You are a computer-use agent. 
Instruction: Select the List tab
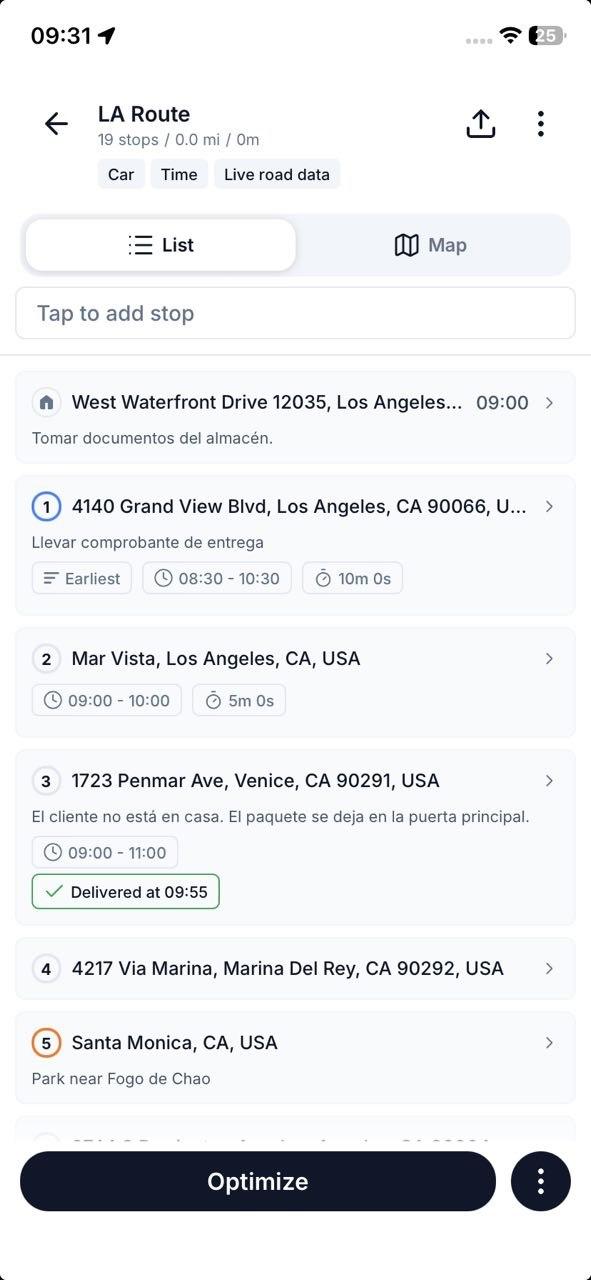pyautogui.click(x=160, y=244)
